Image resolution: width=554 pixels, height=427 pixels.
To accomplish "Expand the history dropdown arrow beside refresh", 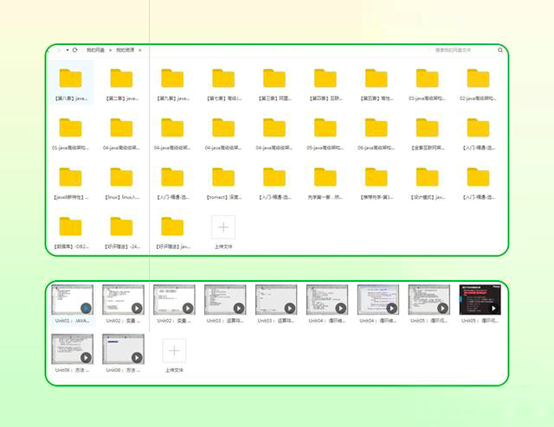I will click(x=67, y=50).
